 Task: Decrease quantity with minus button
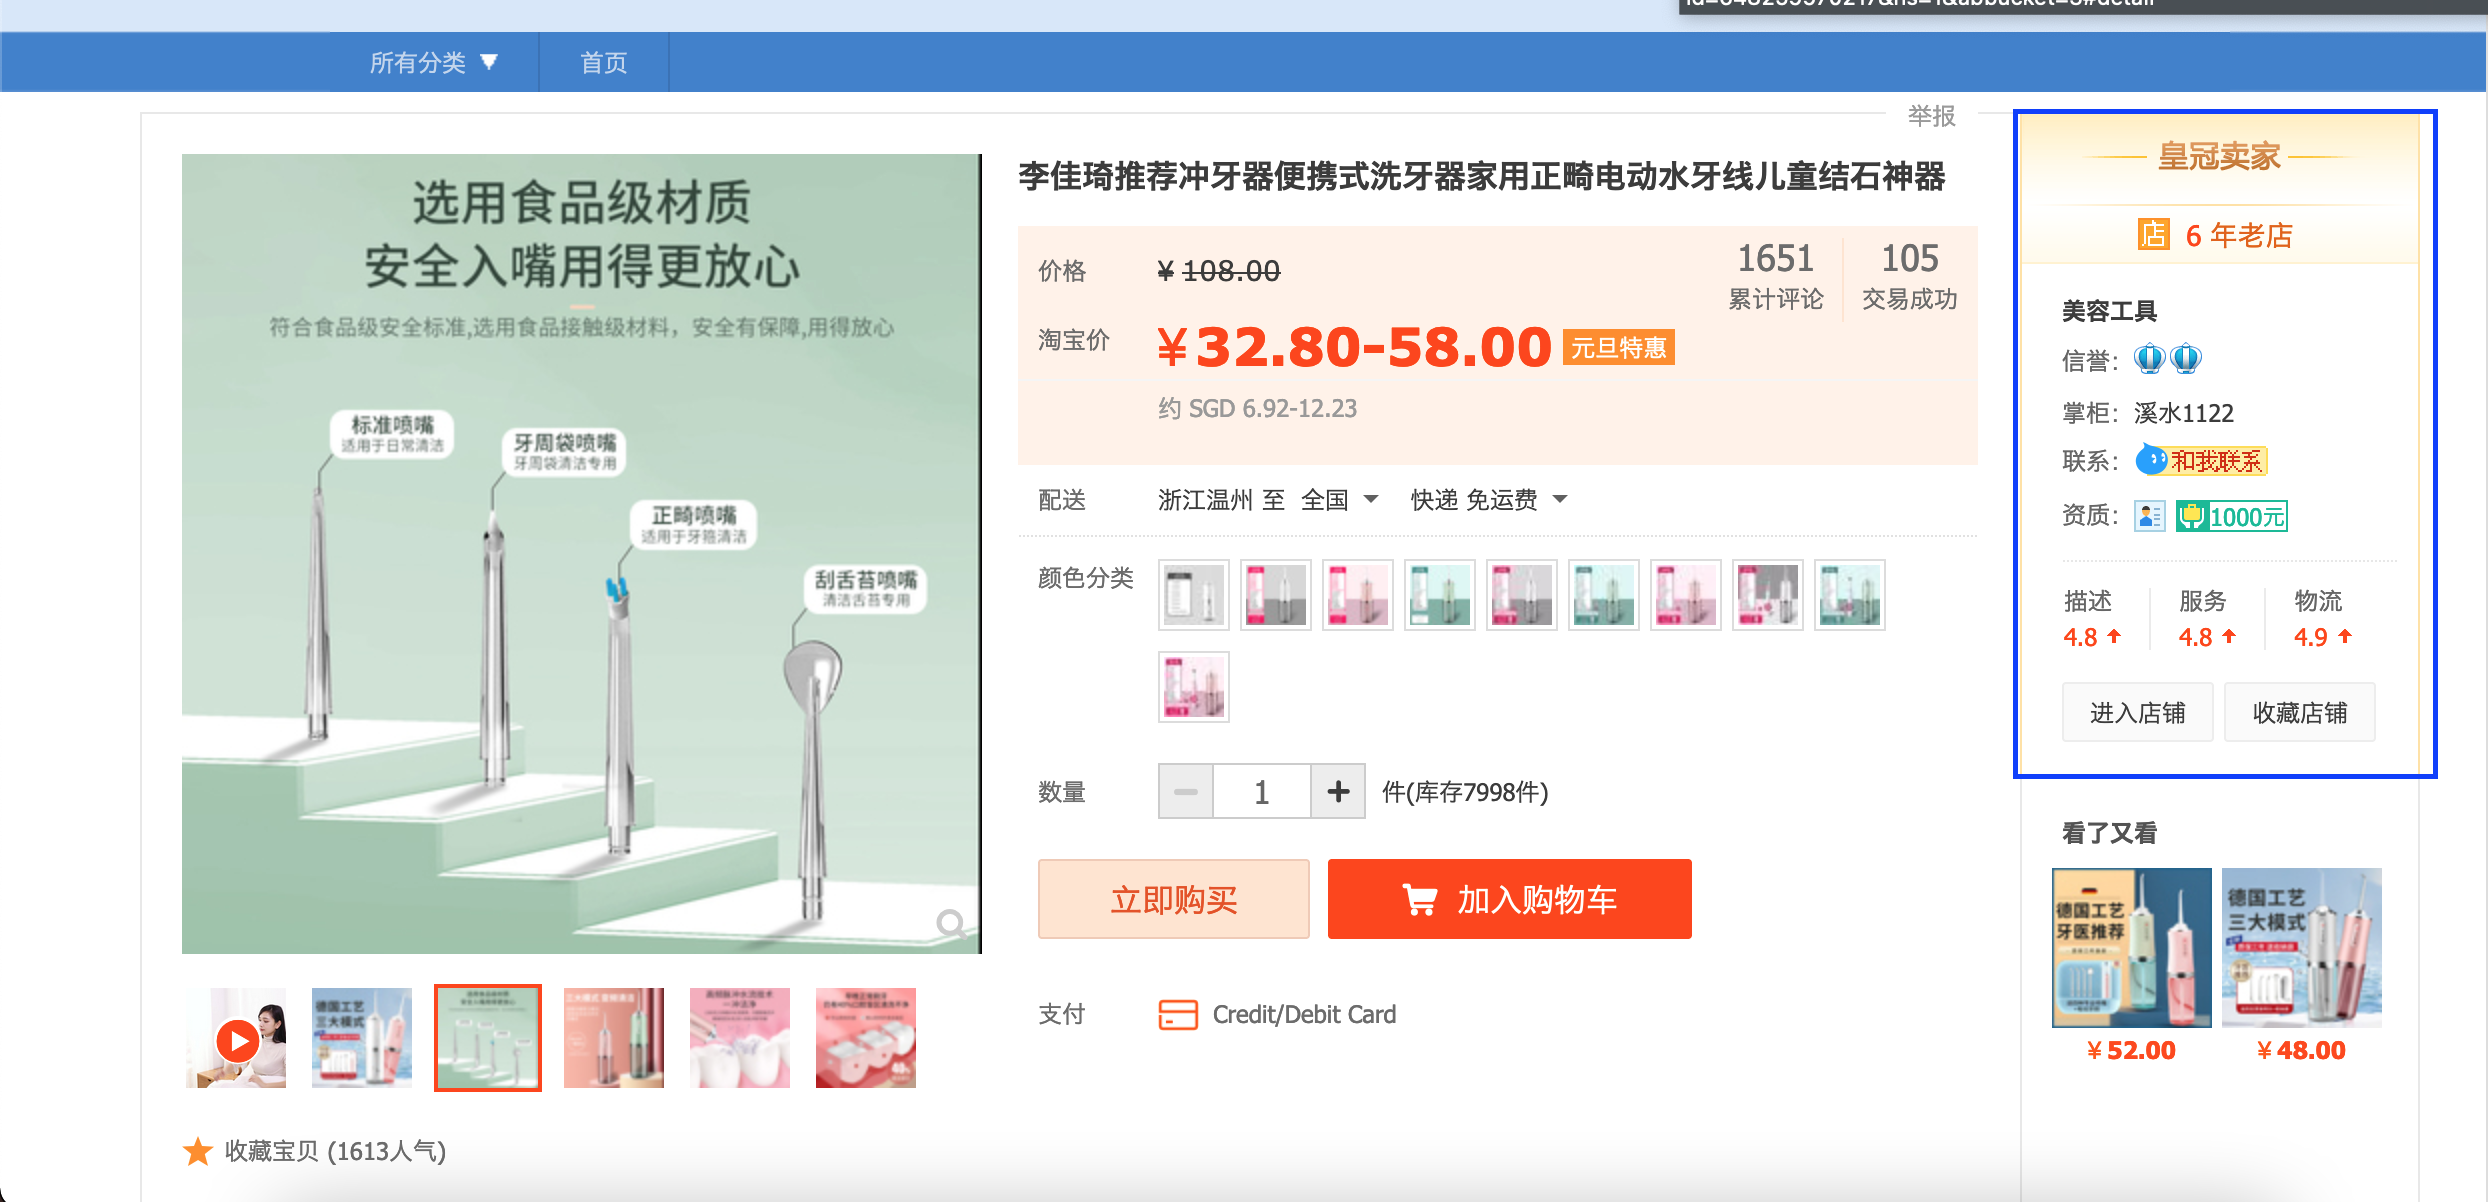pyautogui.click(x=1186, y=791)
